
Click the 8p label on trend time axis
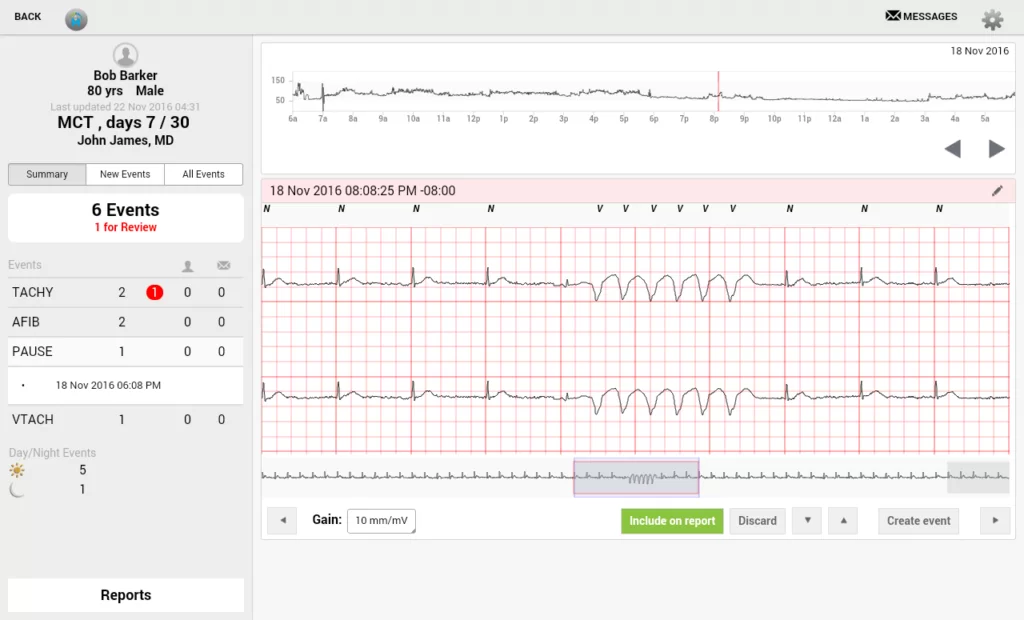click(x=714, y=119)
